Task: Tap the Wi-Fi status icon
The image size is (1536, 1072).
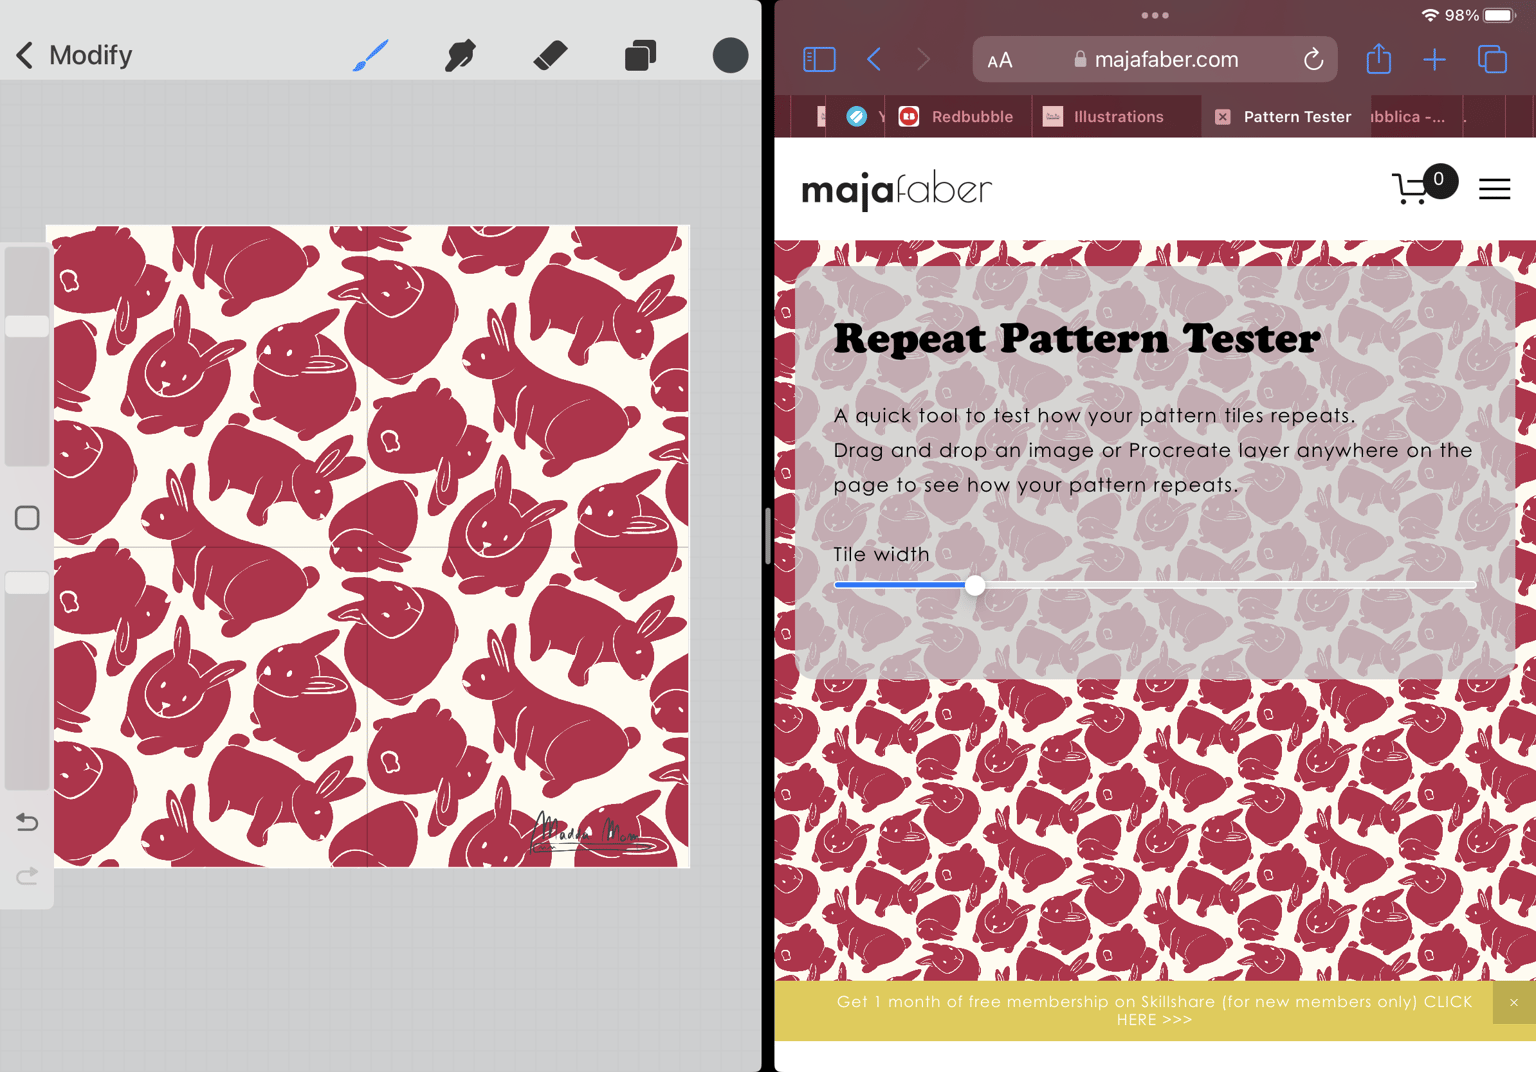Action: 1430,15
